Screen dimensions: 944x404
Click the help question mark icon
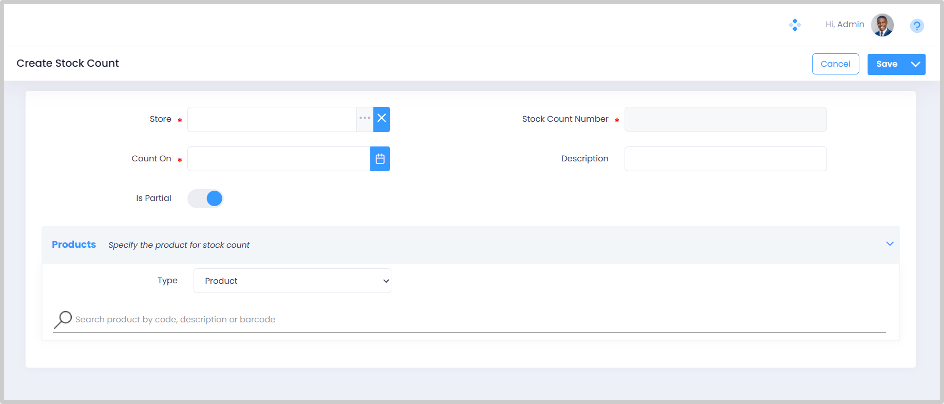pyautogui.click(x=916, y=26)
